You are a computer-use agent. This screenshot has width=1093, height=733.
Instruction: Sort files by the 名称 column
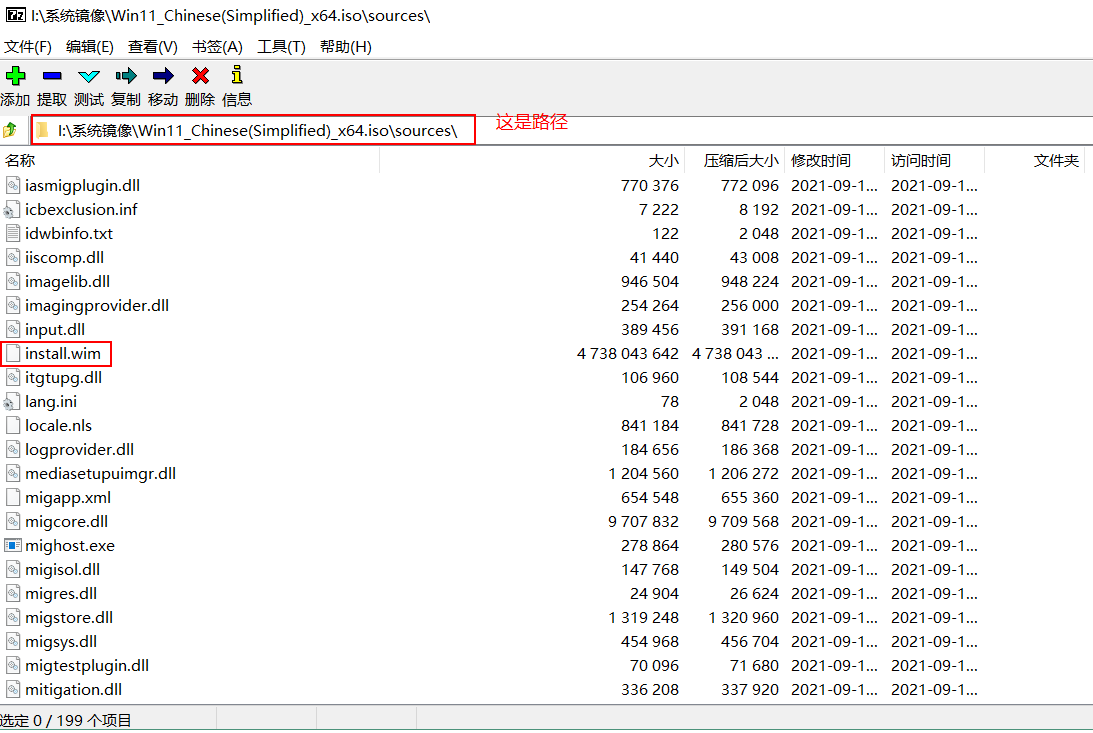click(x=27, y=160)
